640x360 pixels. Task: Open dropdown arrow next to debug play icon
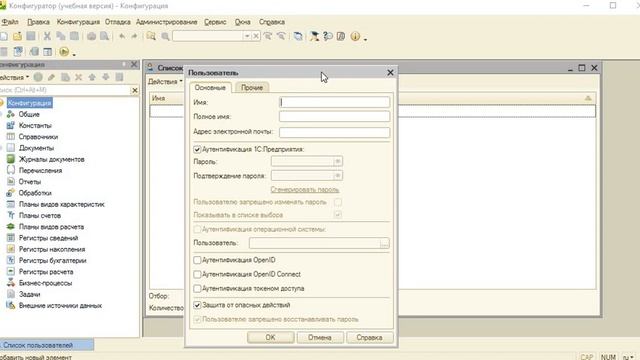[x=74, y=54]
